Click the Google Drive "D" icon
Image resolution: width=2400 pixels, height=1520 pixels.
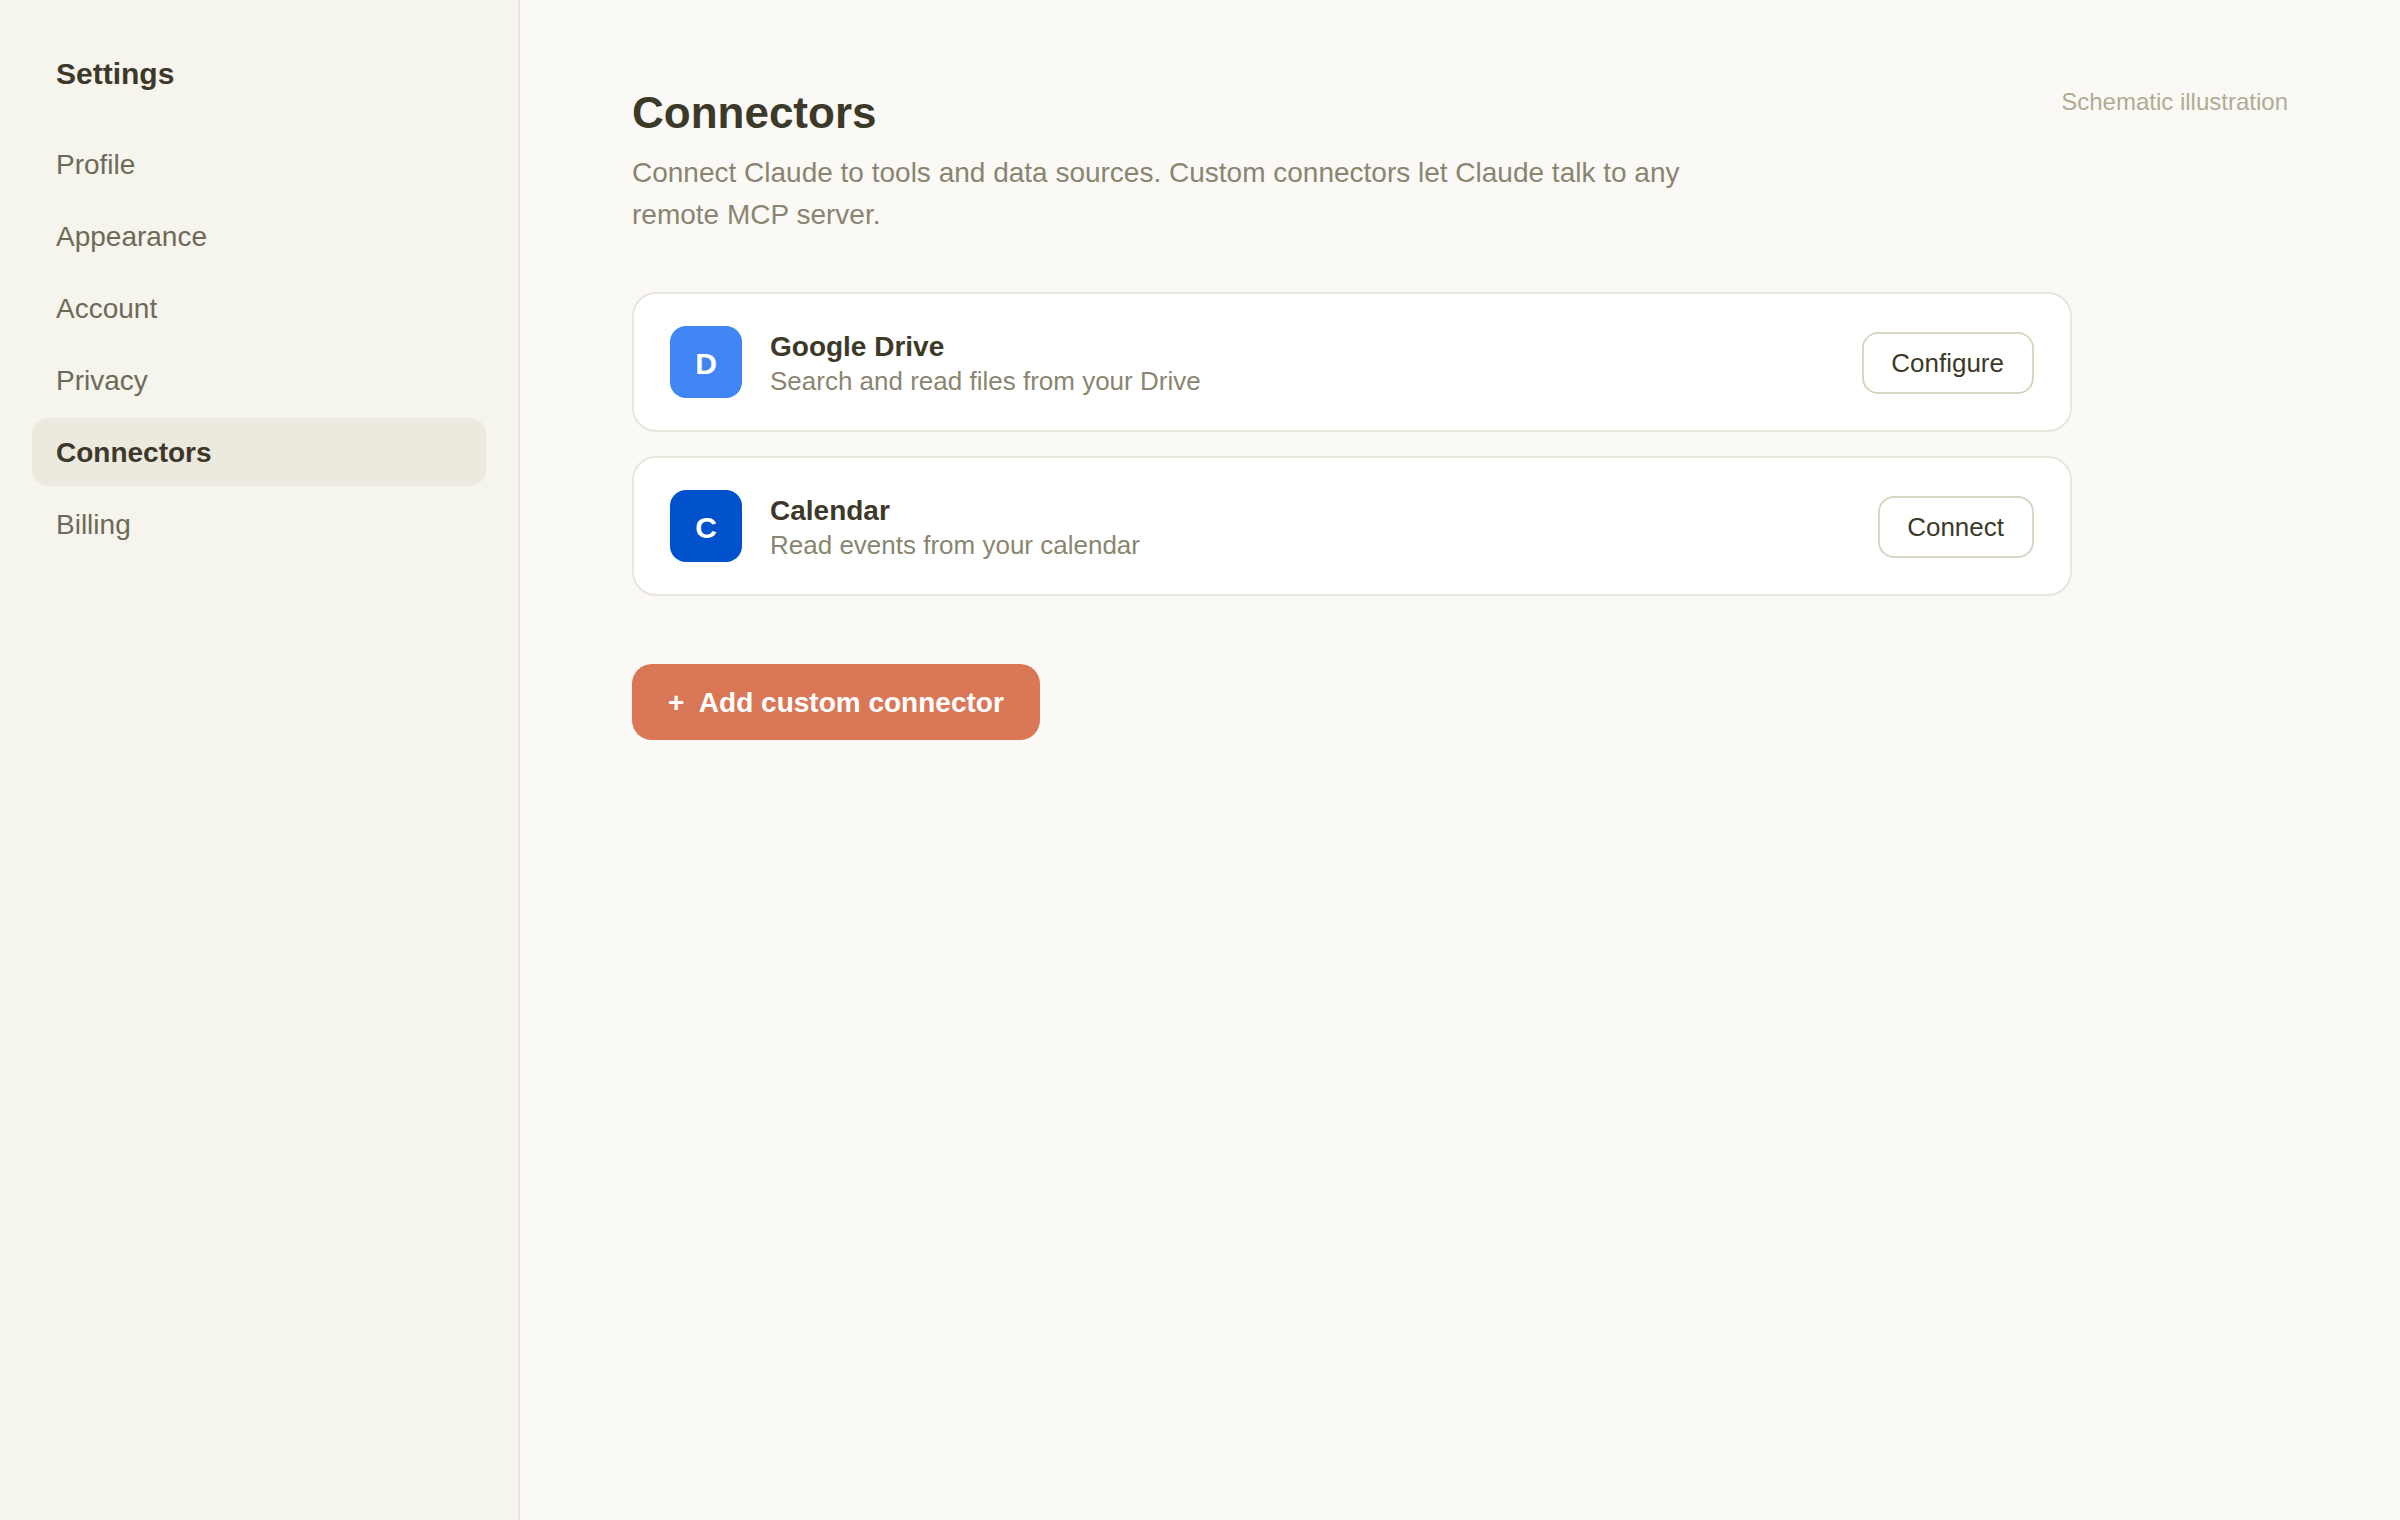click(706, 362)
